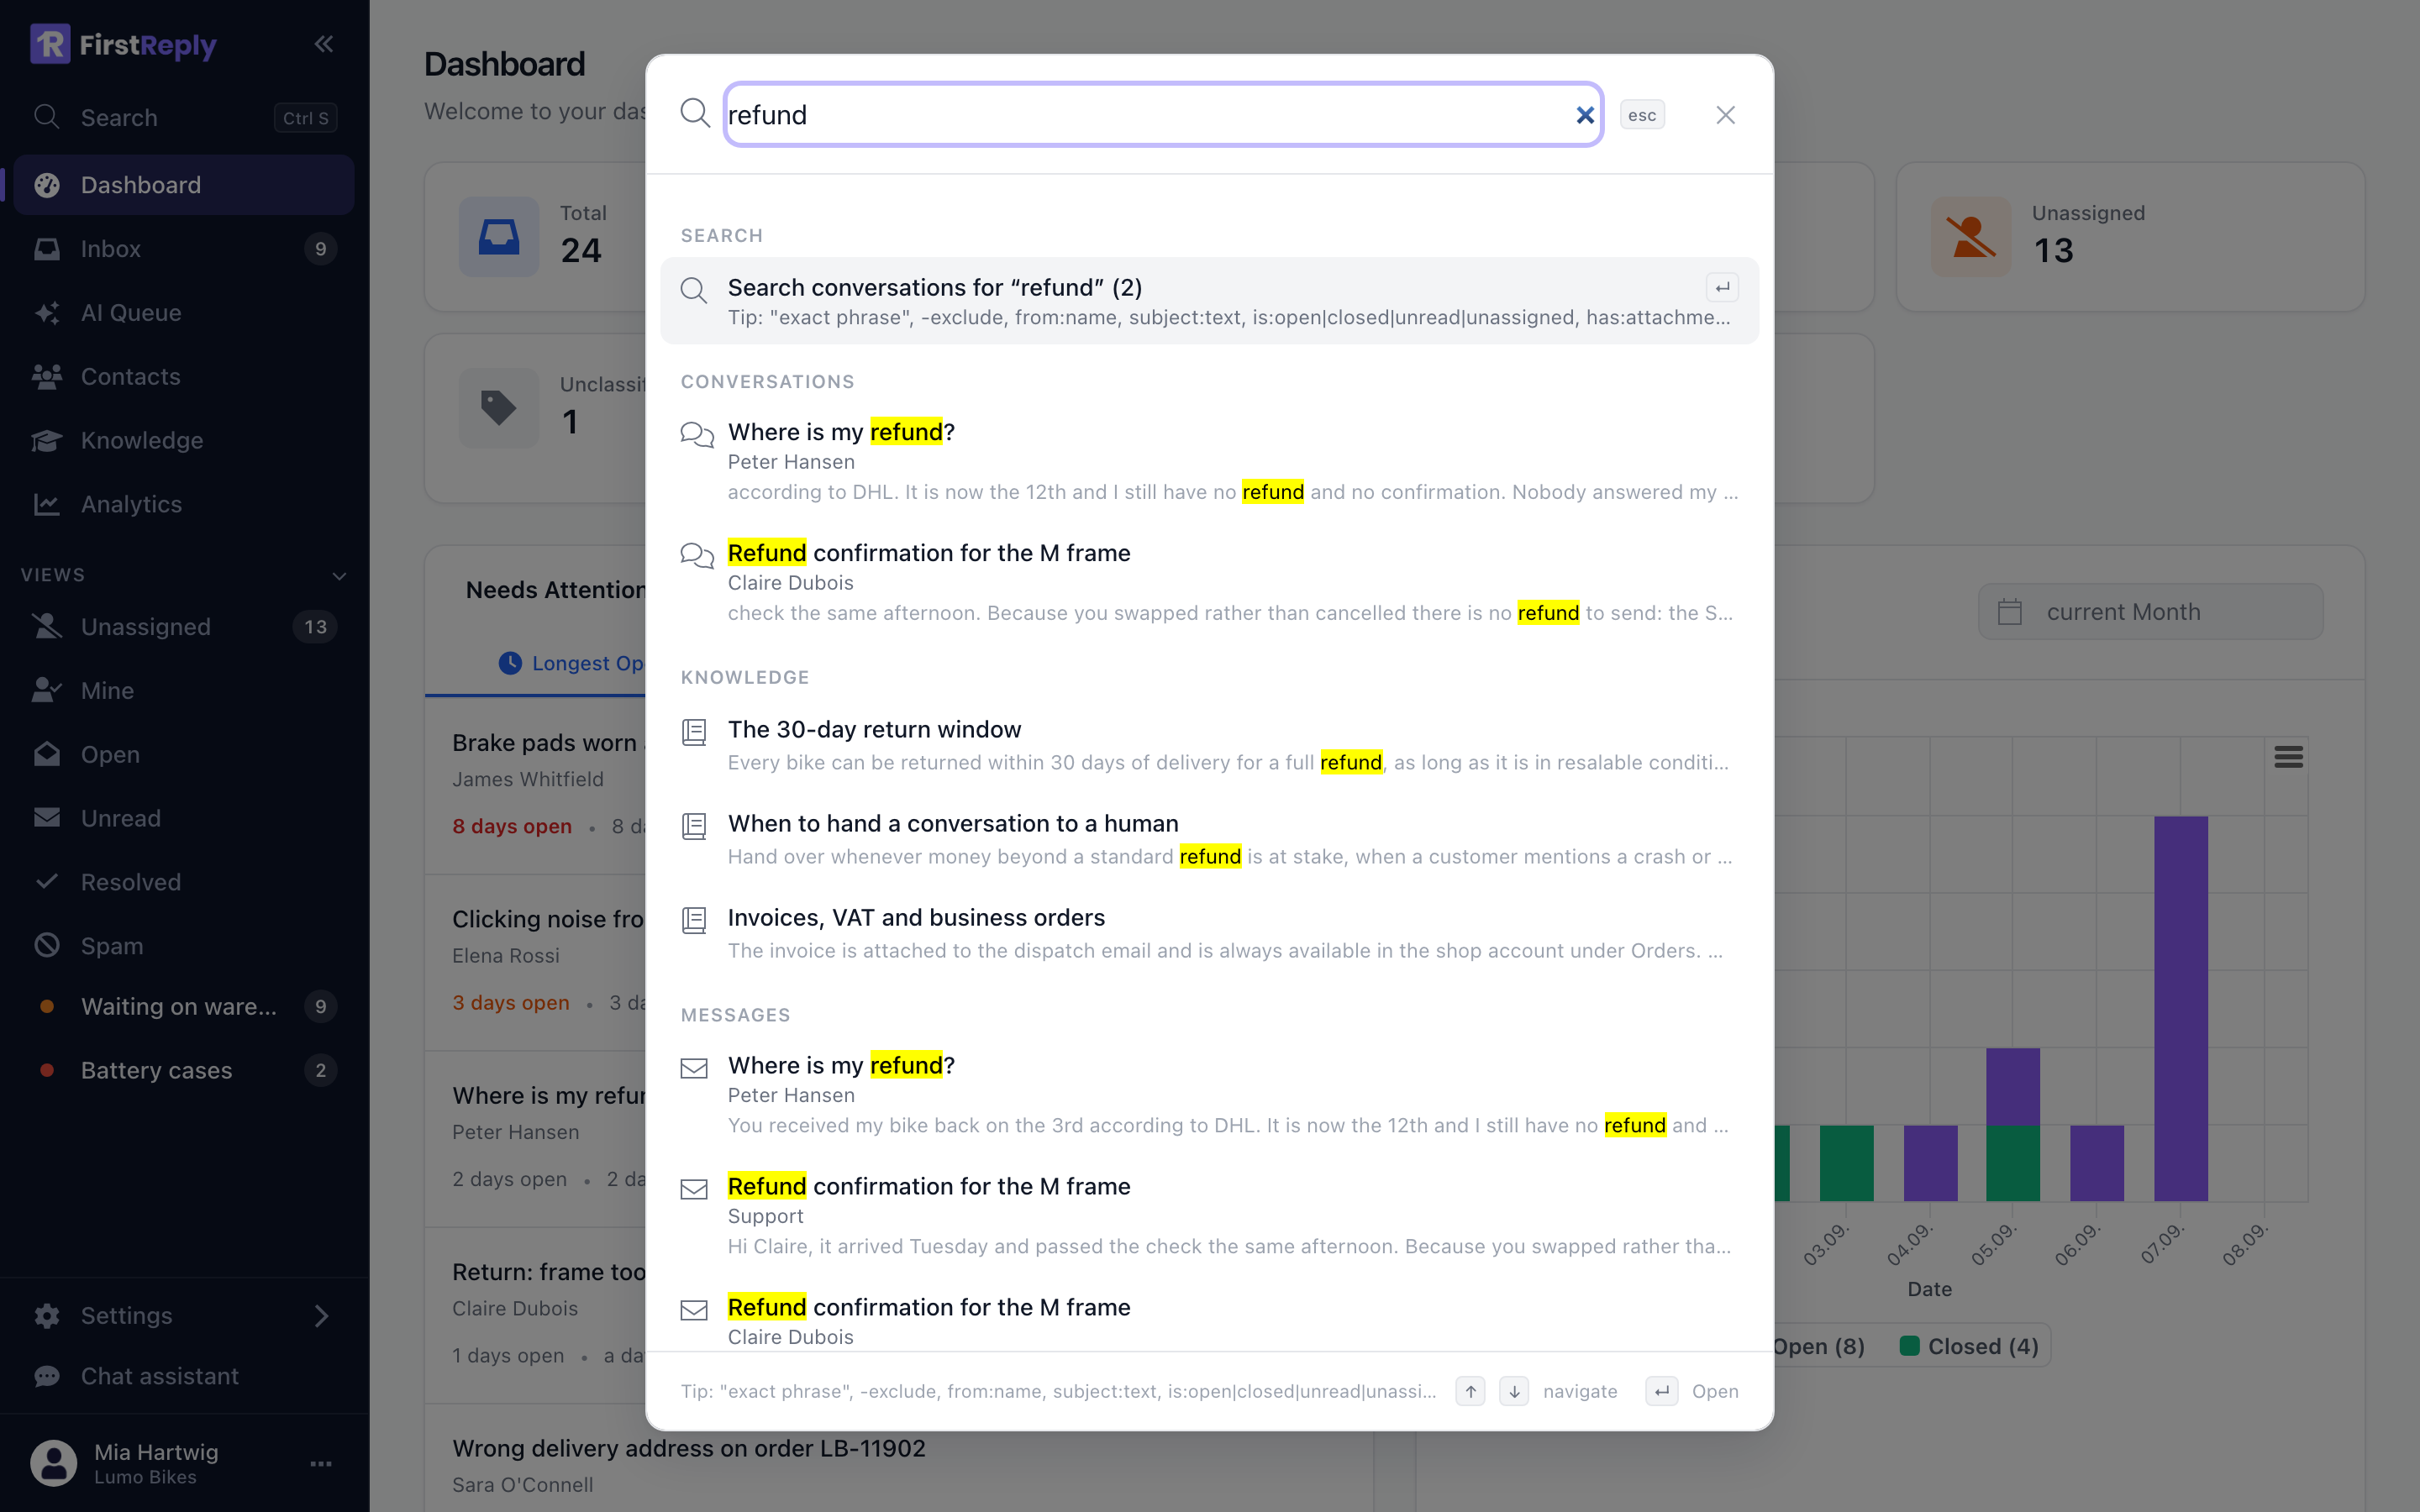Click the 13 badge on Unassigned view
The width and height of the screenshot is (2420, 1512).
[x=315, y=627]
